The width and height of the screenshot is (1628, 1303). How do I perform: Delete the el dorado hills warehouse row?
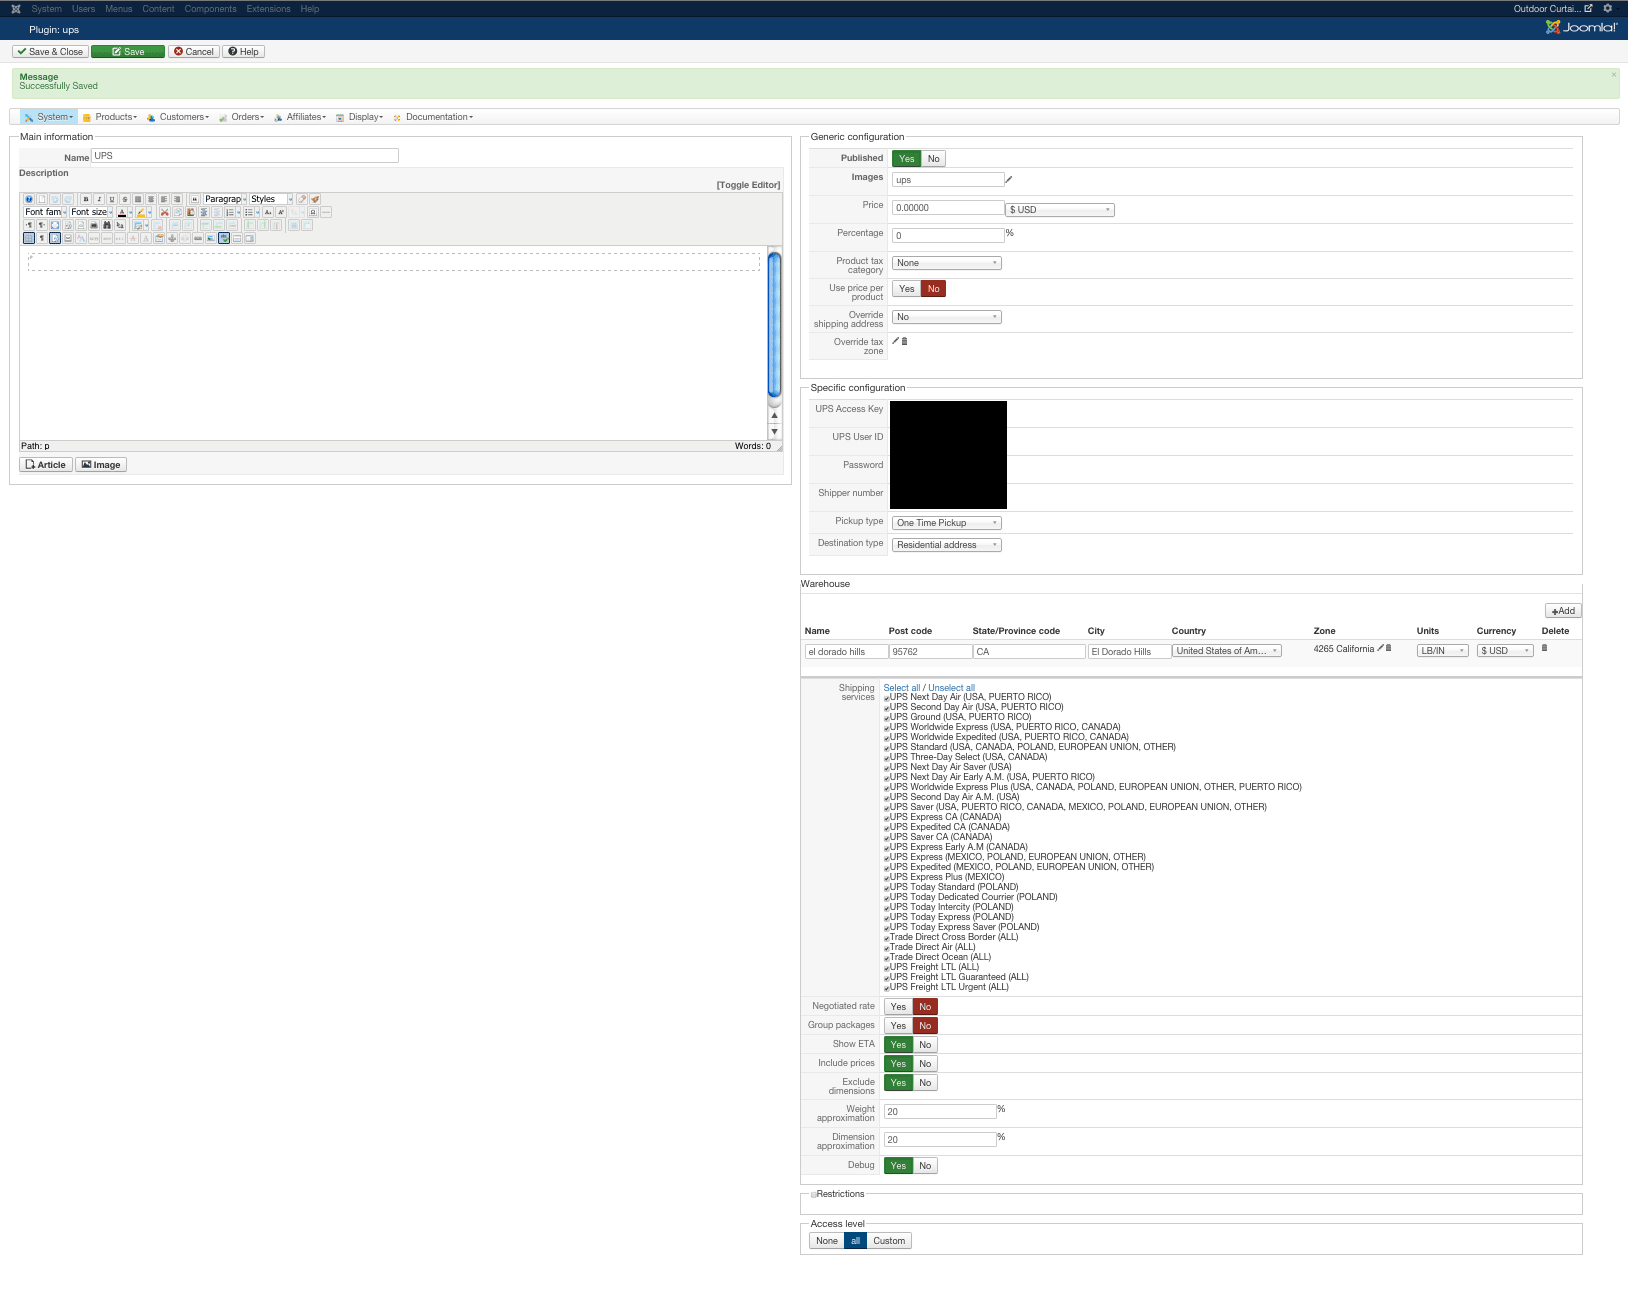(1544, 648)
